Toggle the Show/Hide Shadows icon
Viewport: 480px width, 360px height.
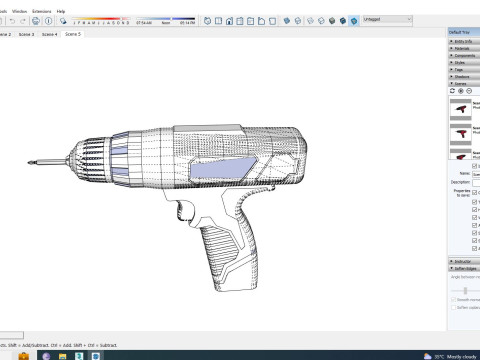(63, 21)
